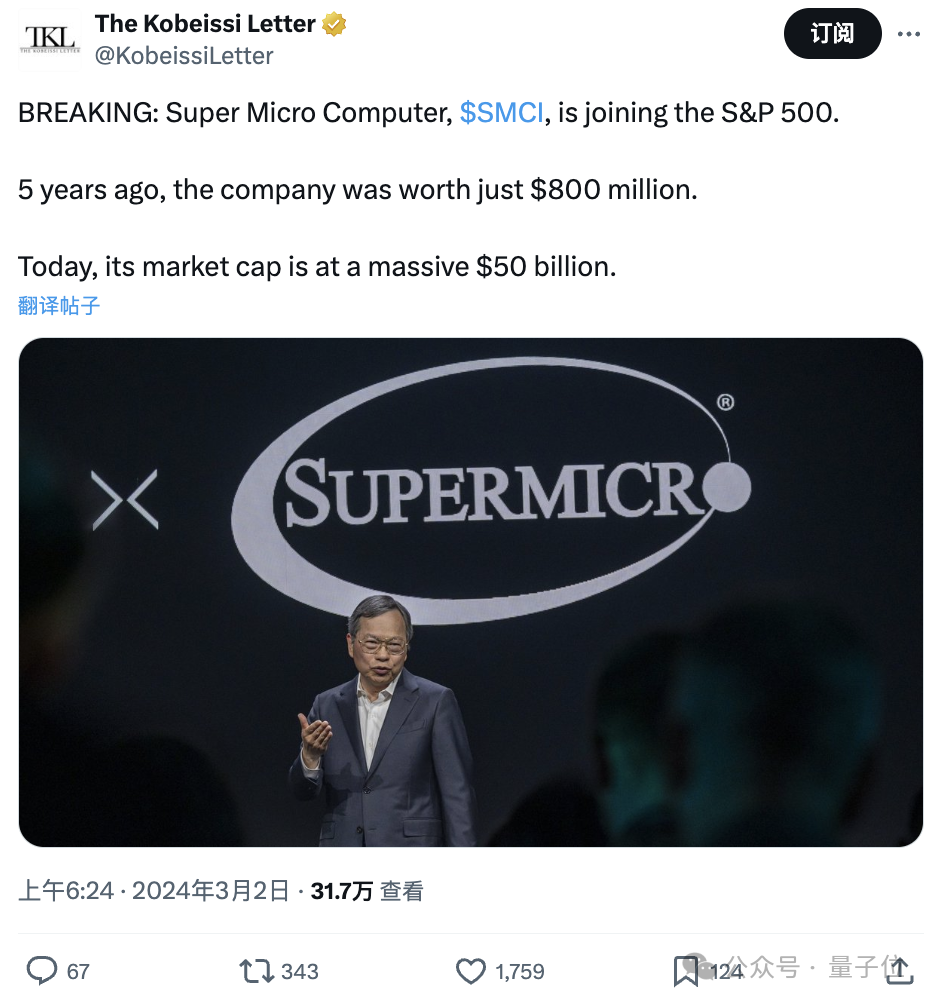This screenshot has height=1004, width=934.
Task: Click 翻译帖子 to translate the post
Action: [59, 305]
